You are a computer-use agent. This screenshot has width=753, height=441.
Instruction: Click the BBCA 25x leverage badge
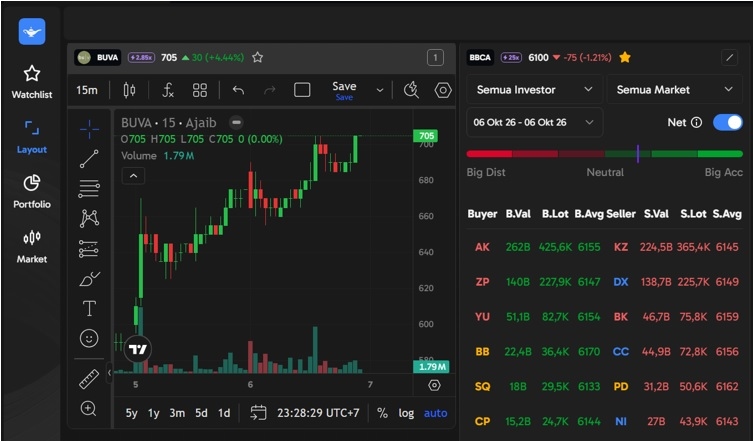tap(511, 58)
